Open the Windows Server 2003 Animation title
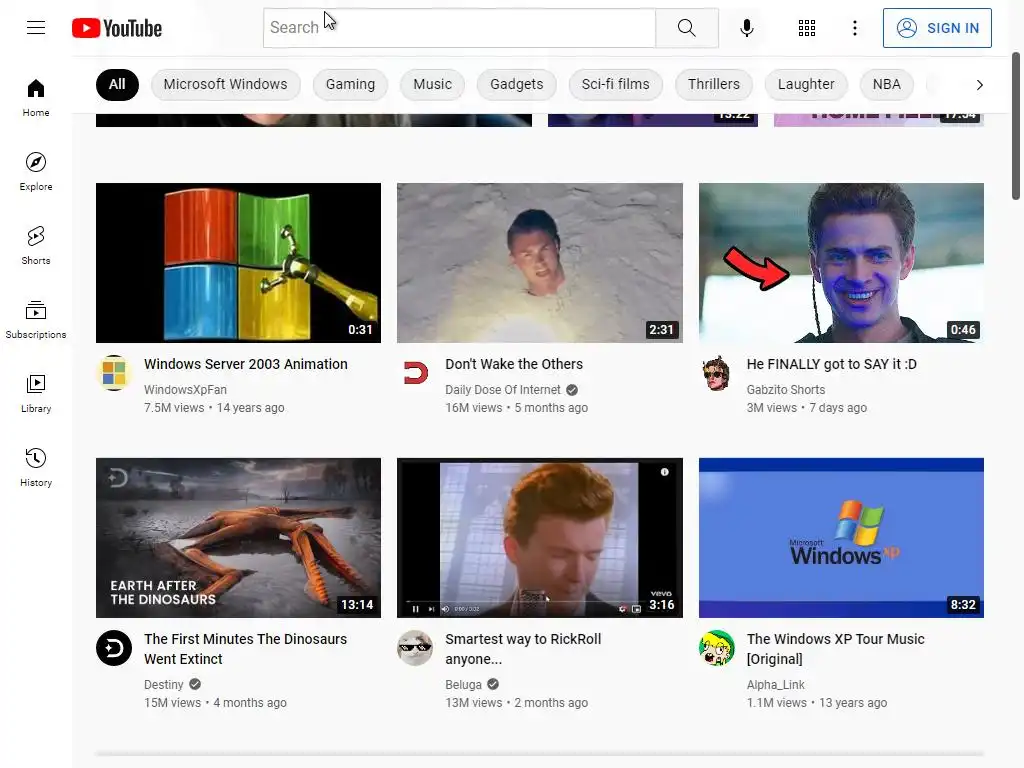1024x768 pixels. (x=246, y=364)
